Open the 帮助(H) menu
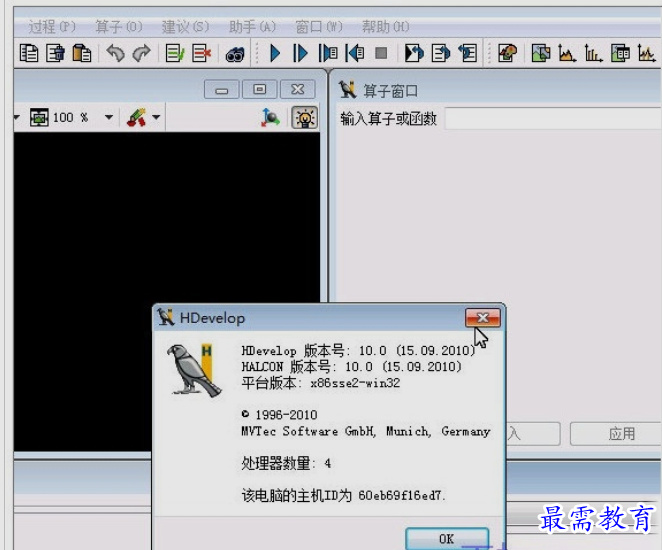Screen dimensions: 662x550 (385, 27)
